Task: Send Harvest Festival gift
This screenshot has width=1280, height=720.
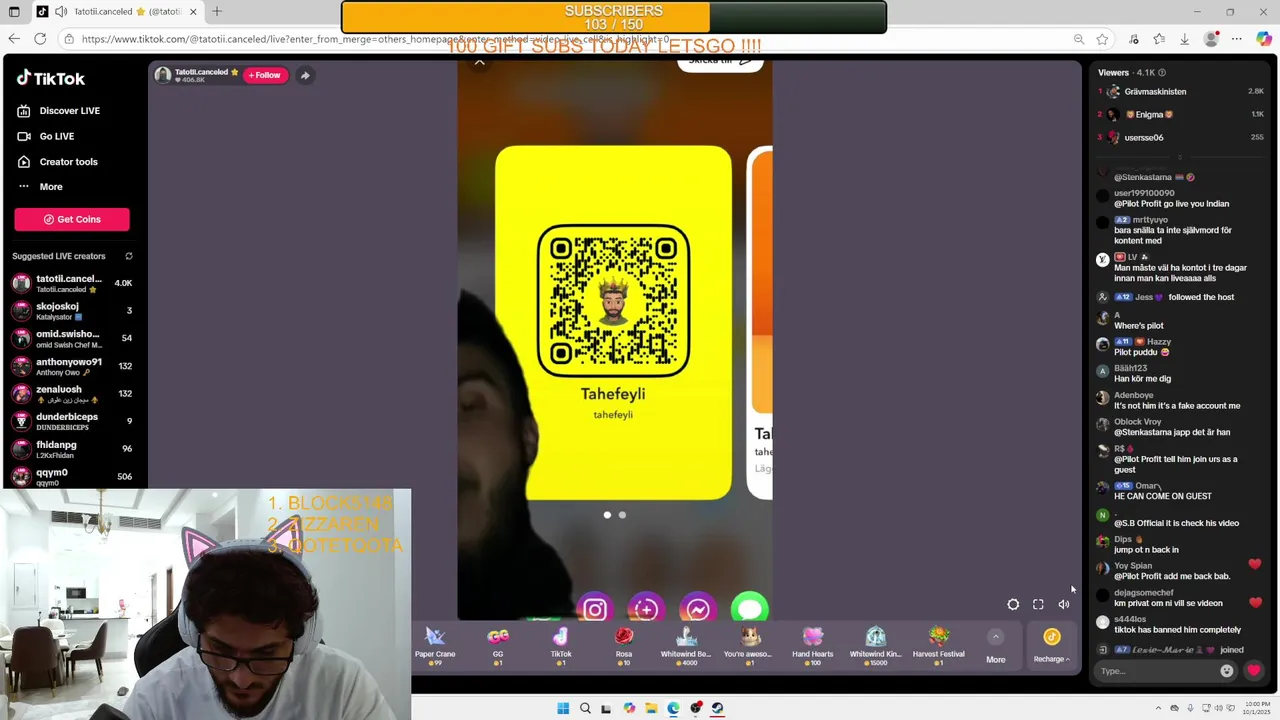Action: pyautogui.click(x=938, y=644)
